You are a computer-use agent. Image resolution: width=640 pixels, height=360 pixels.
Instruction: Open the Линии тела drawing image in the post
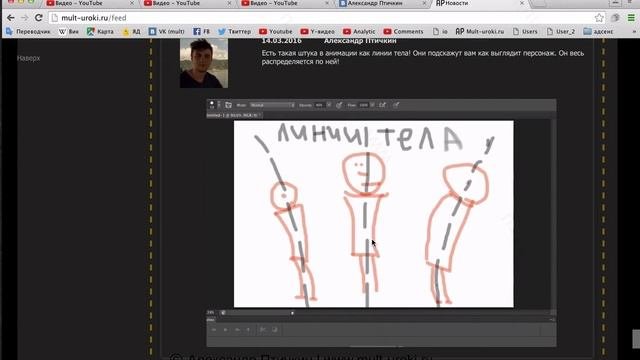pos(381,222)
